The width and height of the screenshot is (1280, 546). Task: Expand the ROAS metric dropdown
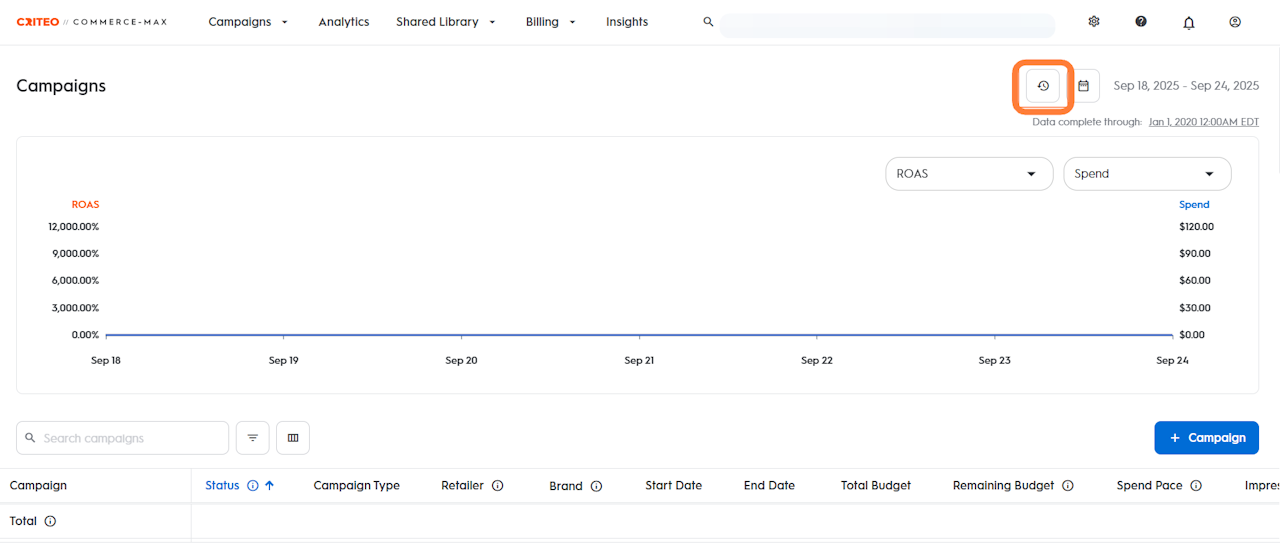[x=969, y=174]
